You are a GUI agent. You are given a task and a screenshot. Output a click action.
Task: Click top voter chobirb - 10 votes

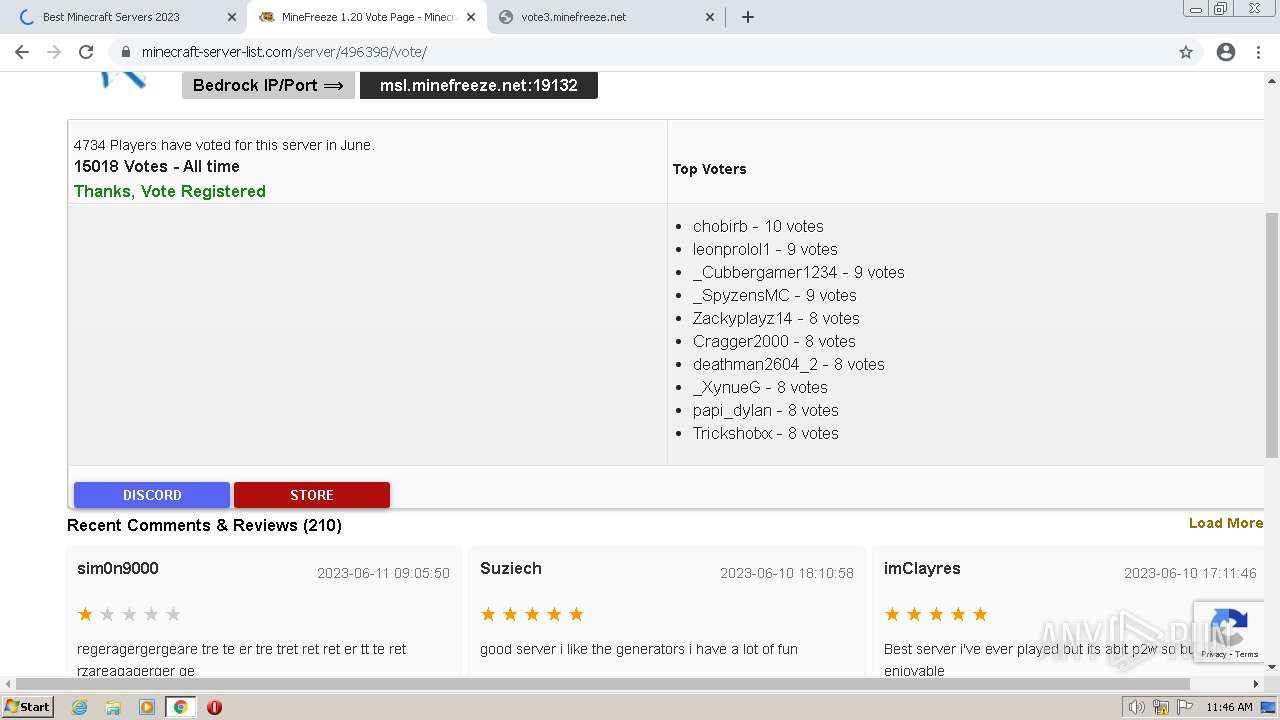(x=758, y=226)
